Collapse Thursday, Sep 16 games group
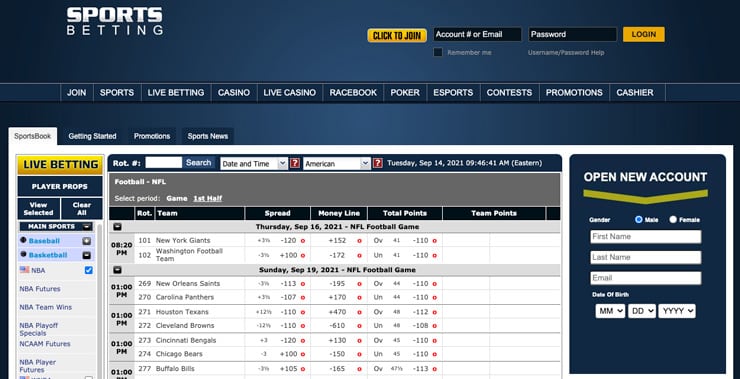This screenshot has width=740, height=379. 118,227
